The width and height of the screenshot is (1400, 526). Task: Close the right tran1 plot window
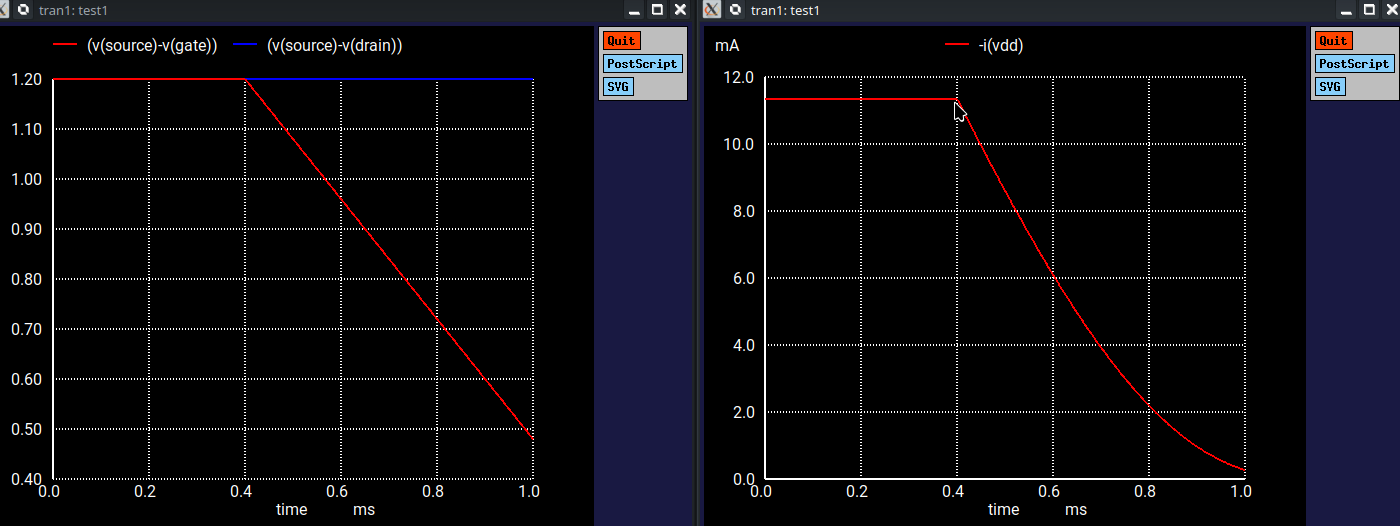tap(1391, 10)
